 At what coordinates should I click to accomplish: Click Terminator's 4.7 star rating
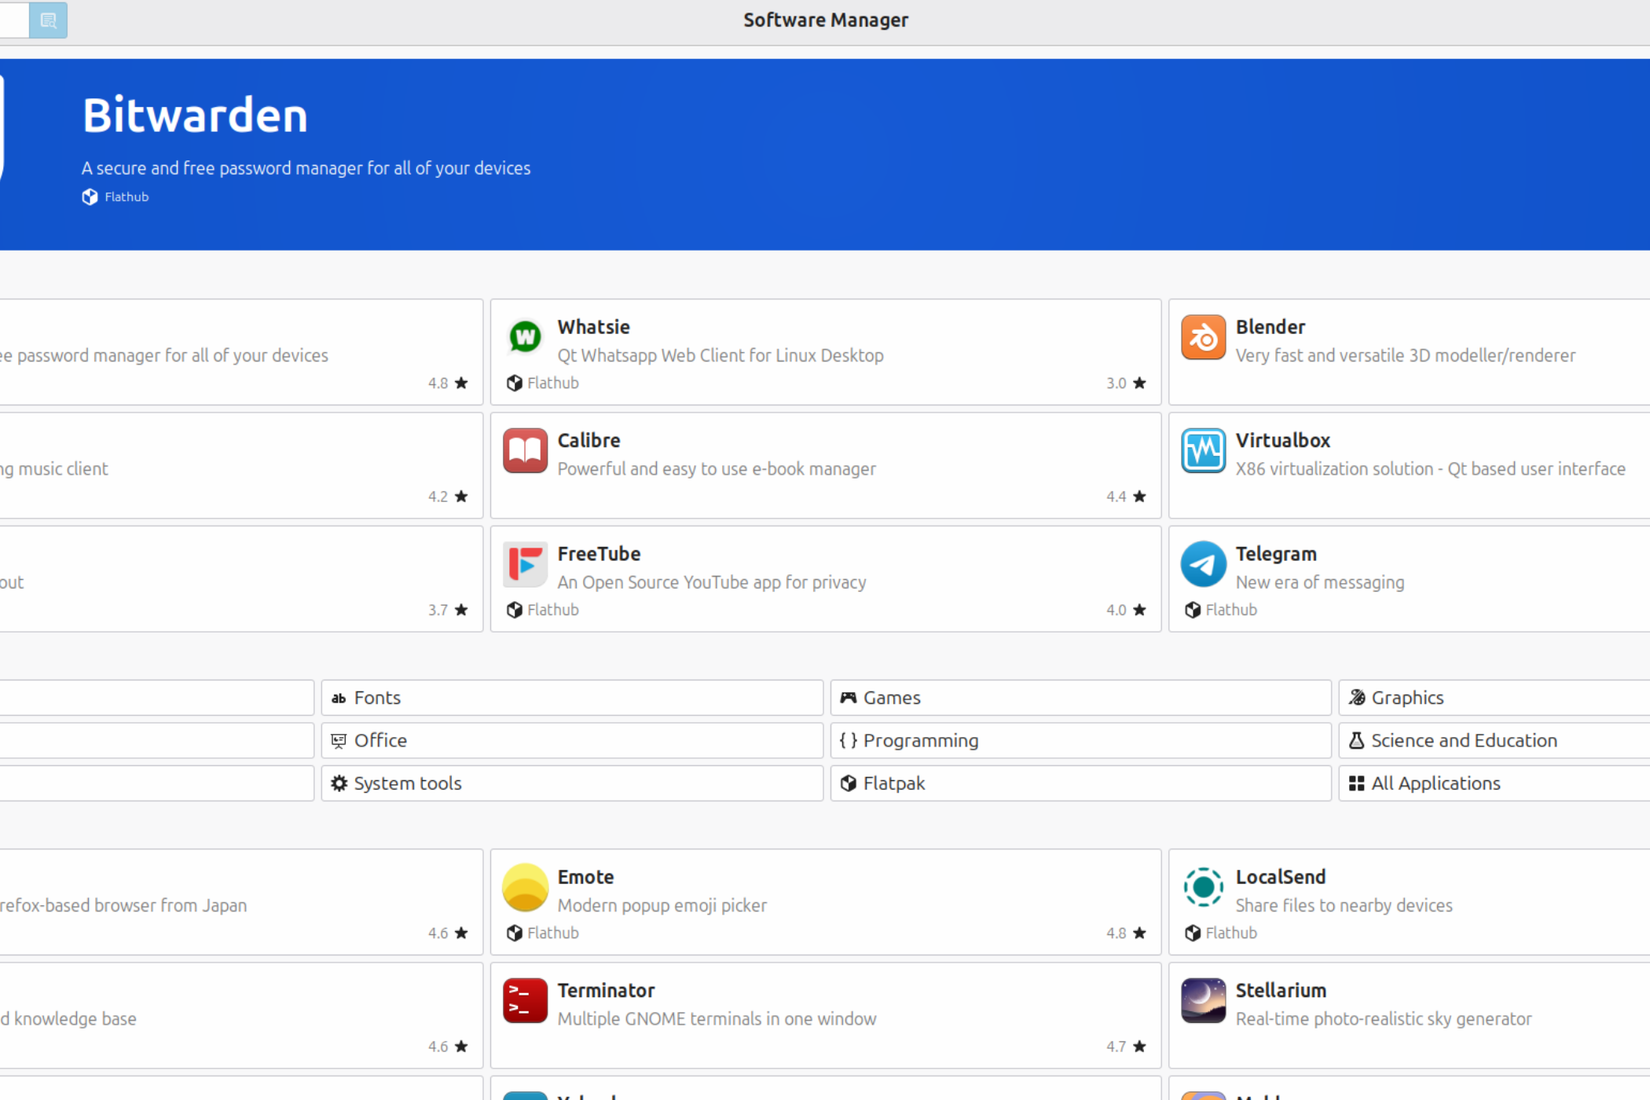click(1126, 1047)
